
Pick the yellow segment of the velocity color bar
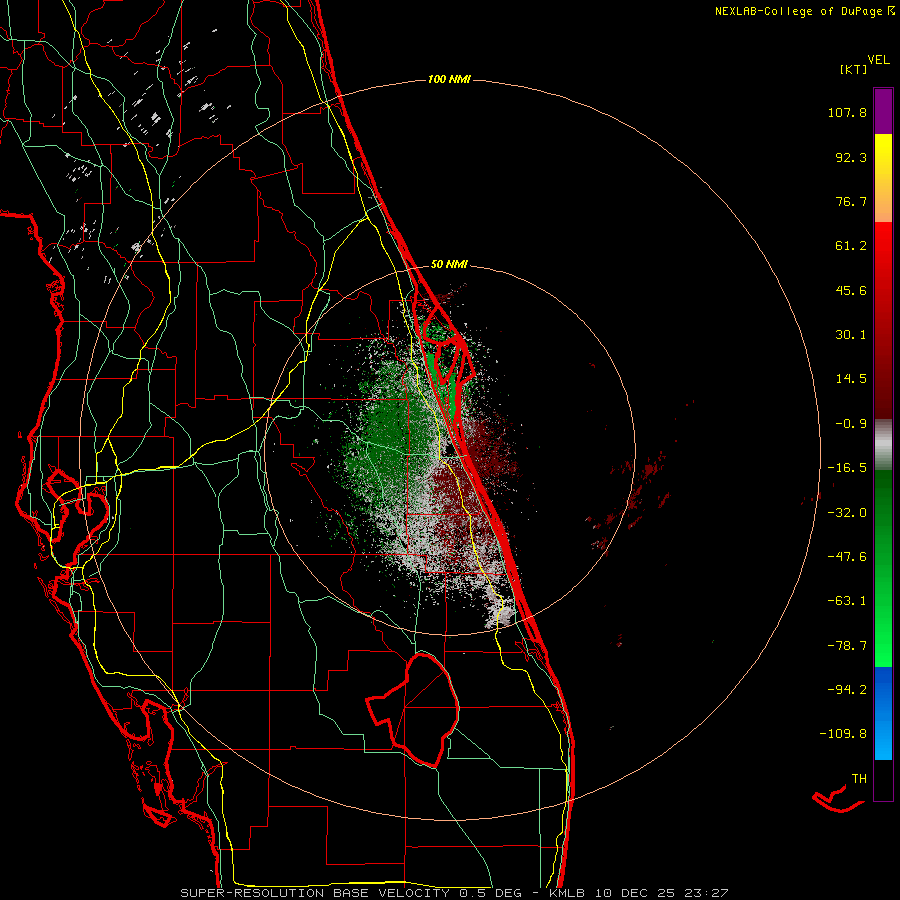[883, 156]
